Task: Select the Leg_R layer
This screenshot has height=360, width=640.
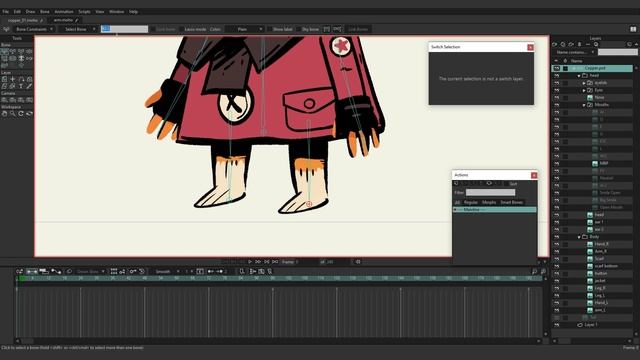Action: pos(600,288)
